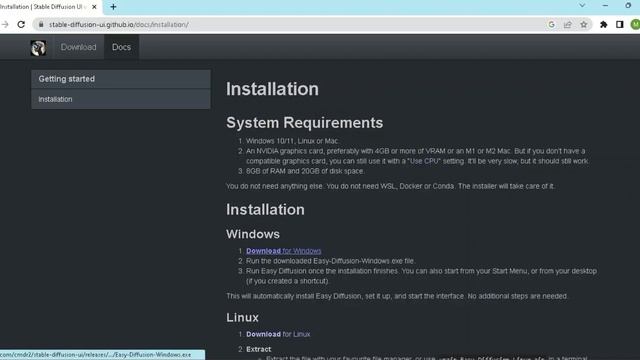Click the Download for Windows link
The image size is (640, 360).
click(x=283, y=251)
